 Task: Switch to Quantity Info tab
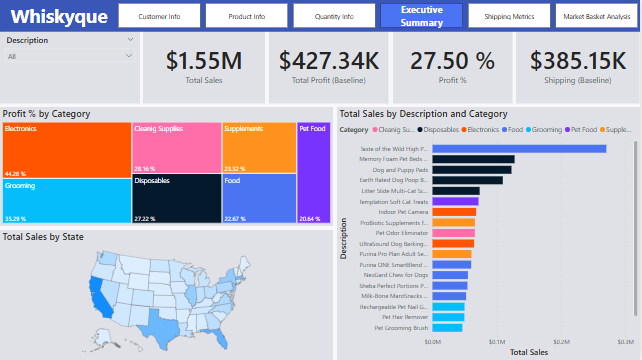tap(334, 16)
